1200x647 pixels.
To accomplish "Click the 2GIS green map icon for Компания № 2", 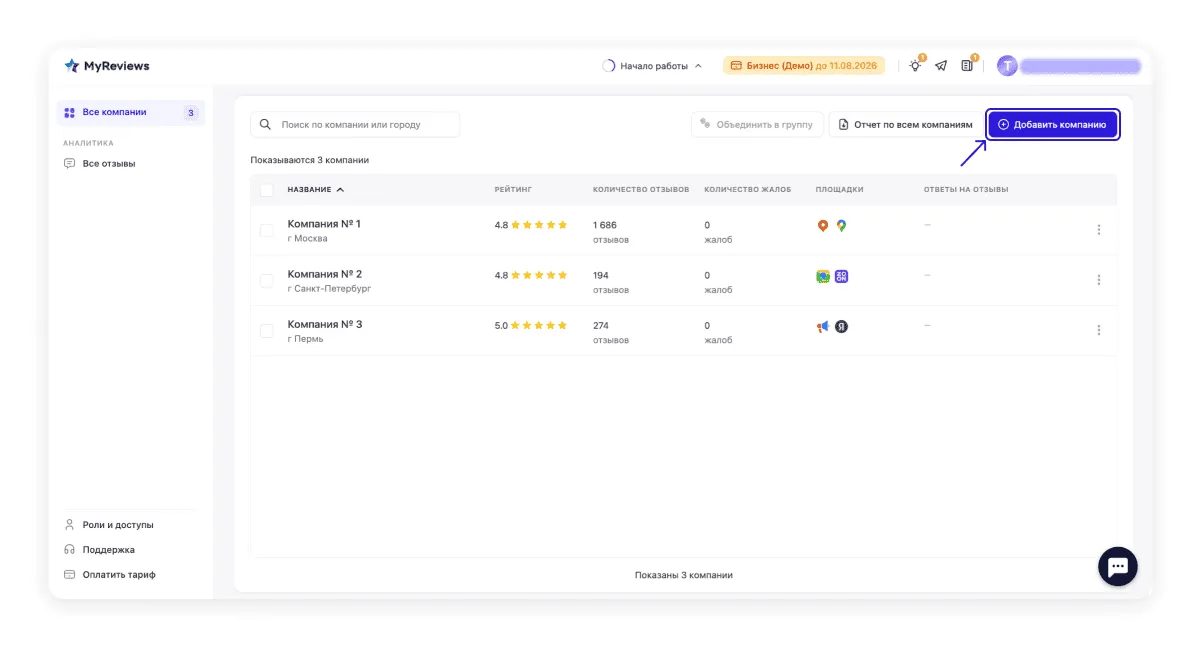I will point(823,276).
